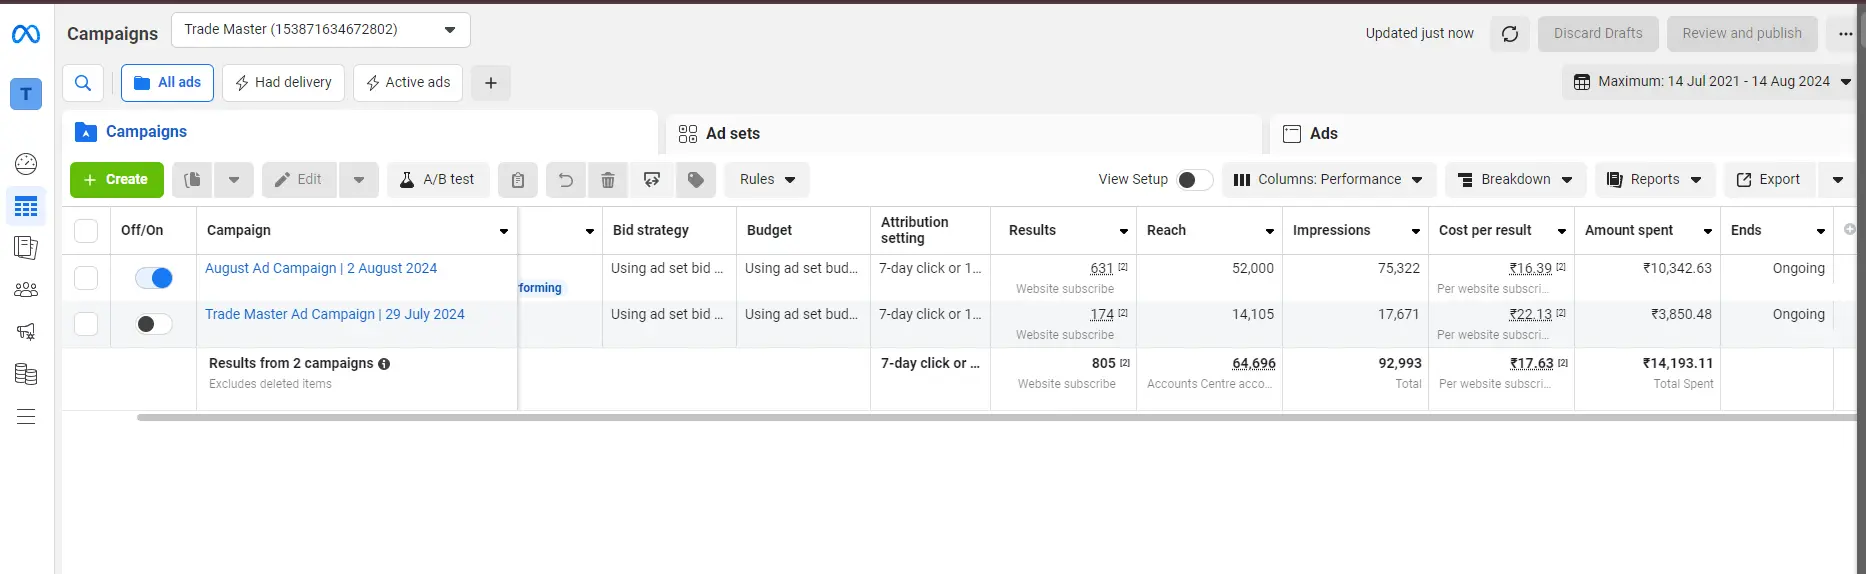Viewport: 1866px width, 574px height.
Task: Click Discard Drafts button
Action: point(1598,34)
